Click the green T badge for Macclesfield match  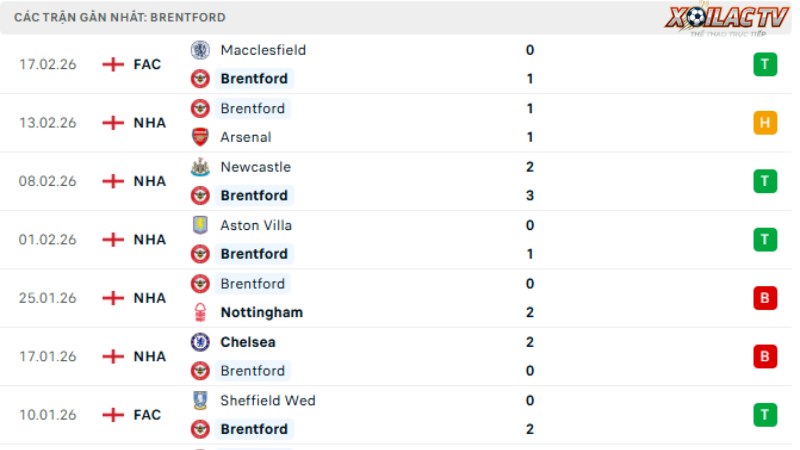pyautogui.click(x=765, y=65)
